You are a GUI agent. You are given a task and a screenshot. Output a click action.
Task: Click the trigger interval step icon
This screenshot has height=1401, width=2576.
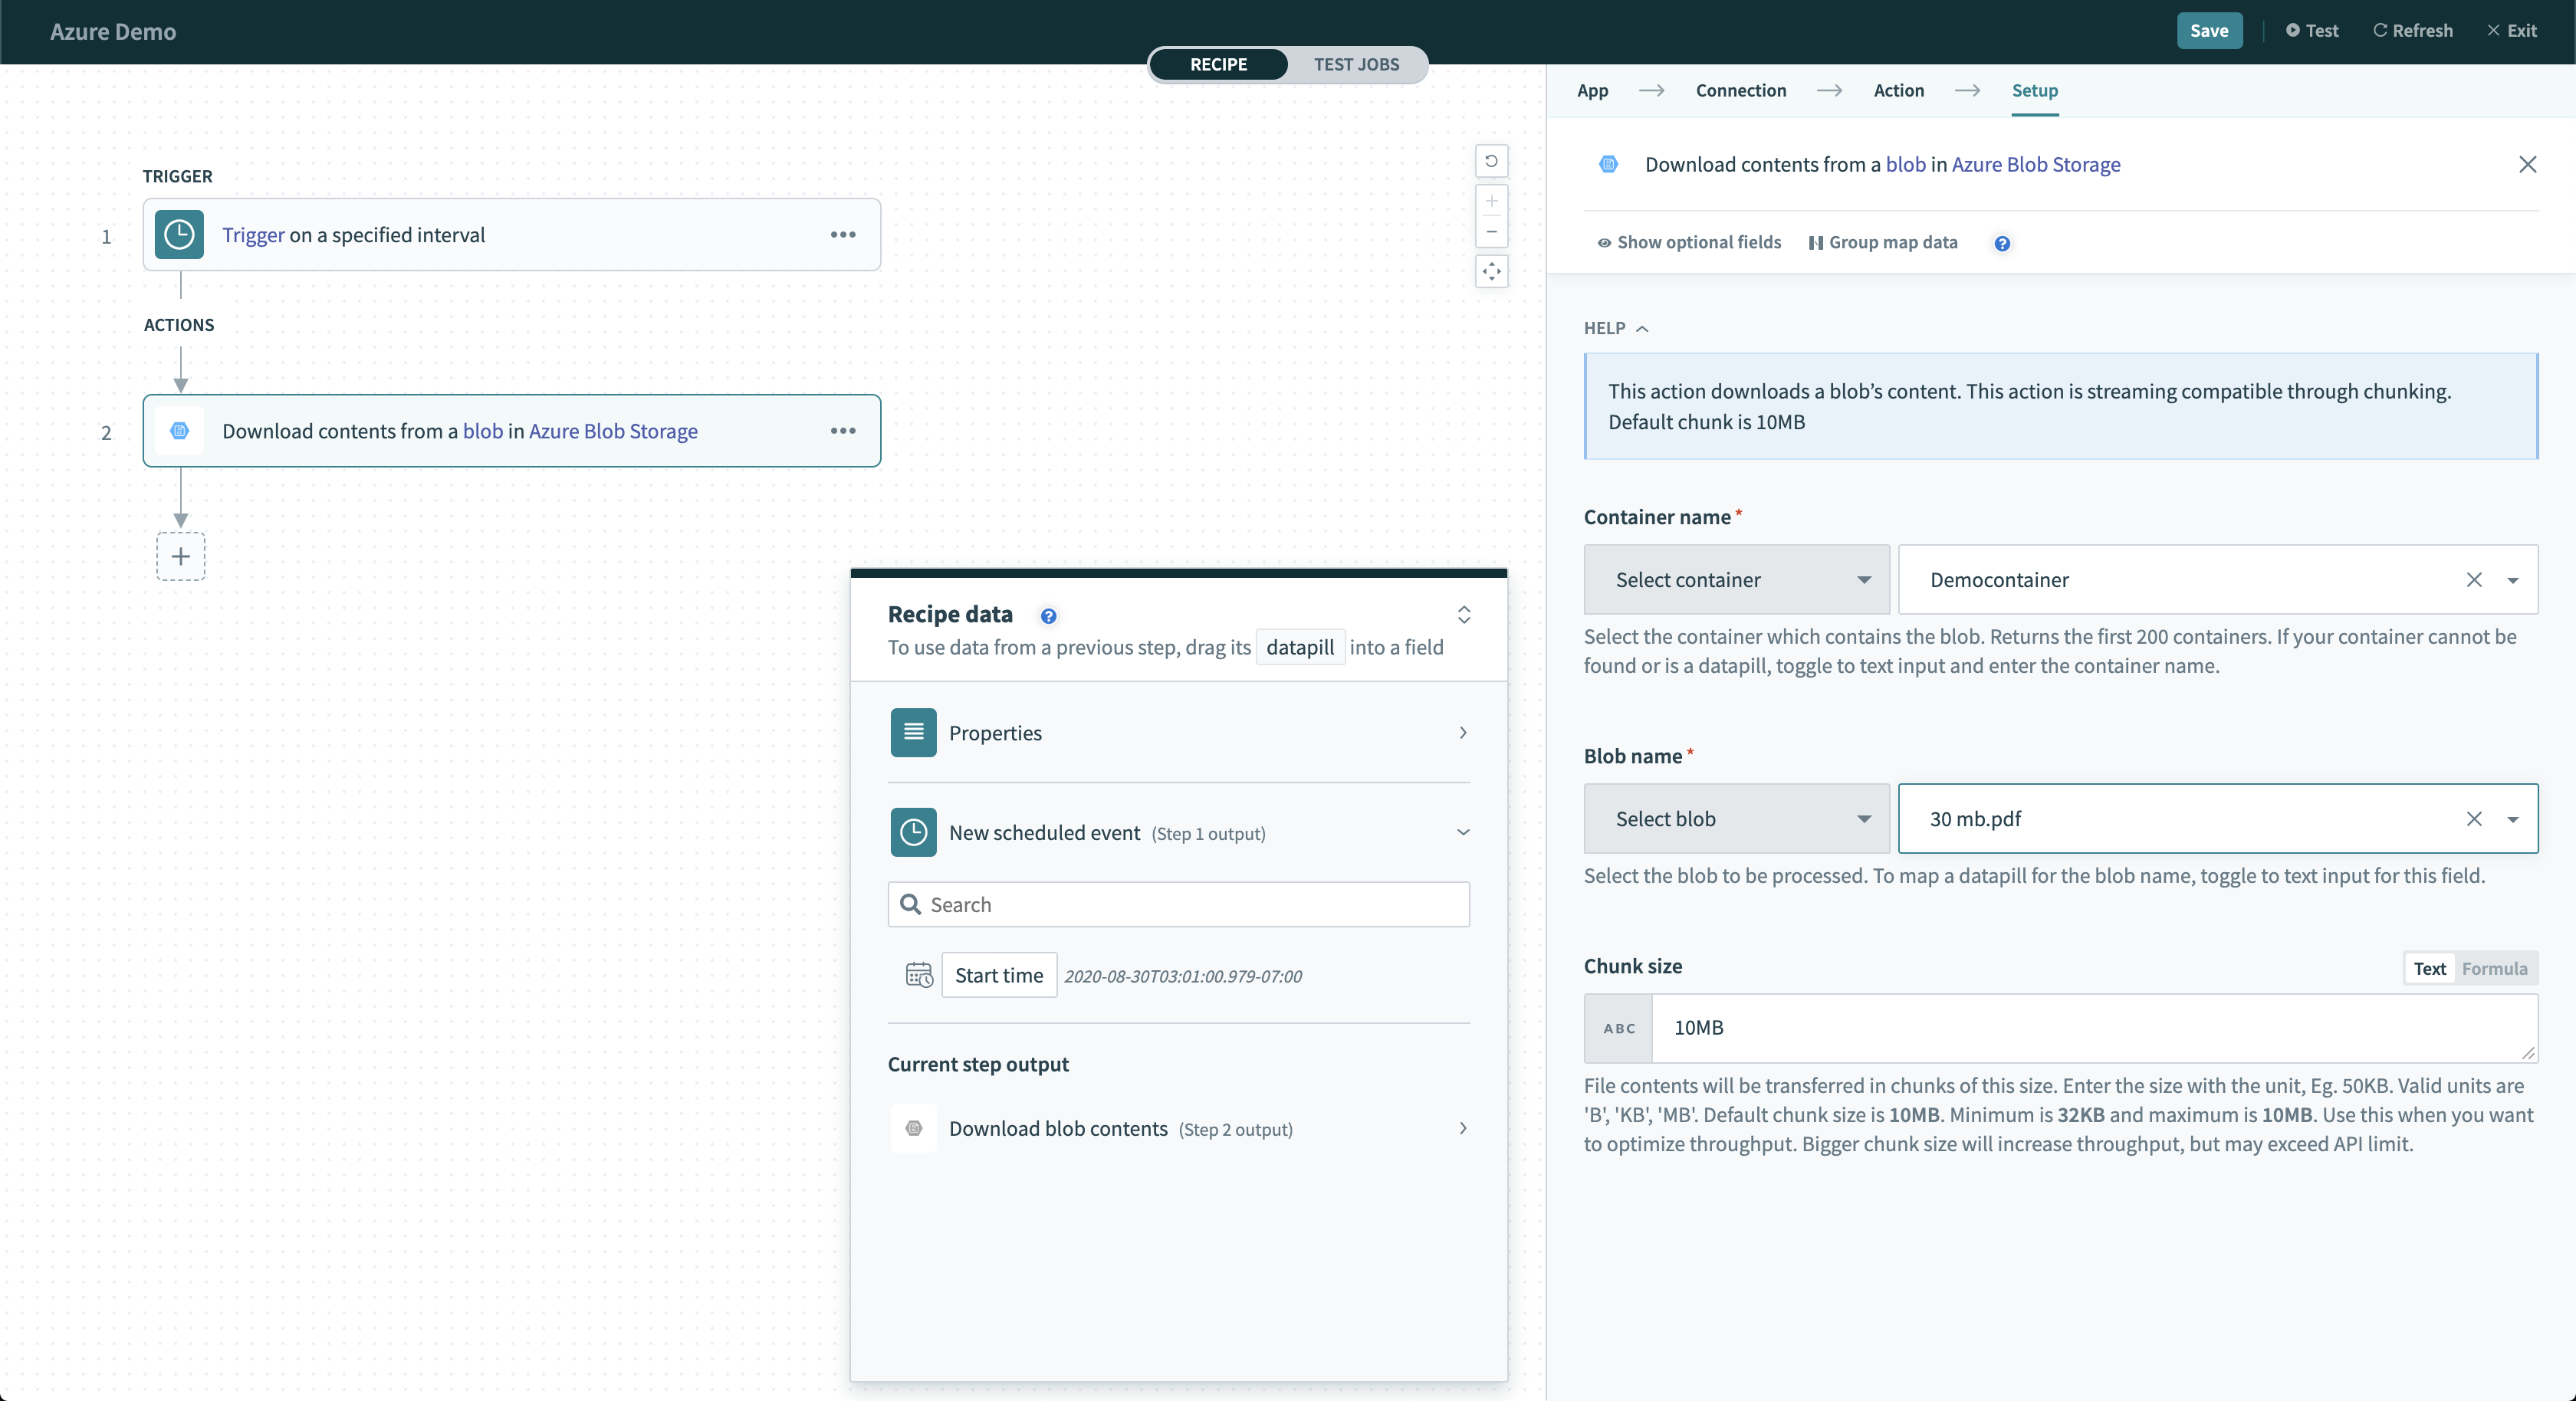[179, 233]
